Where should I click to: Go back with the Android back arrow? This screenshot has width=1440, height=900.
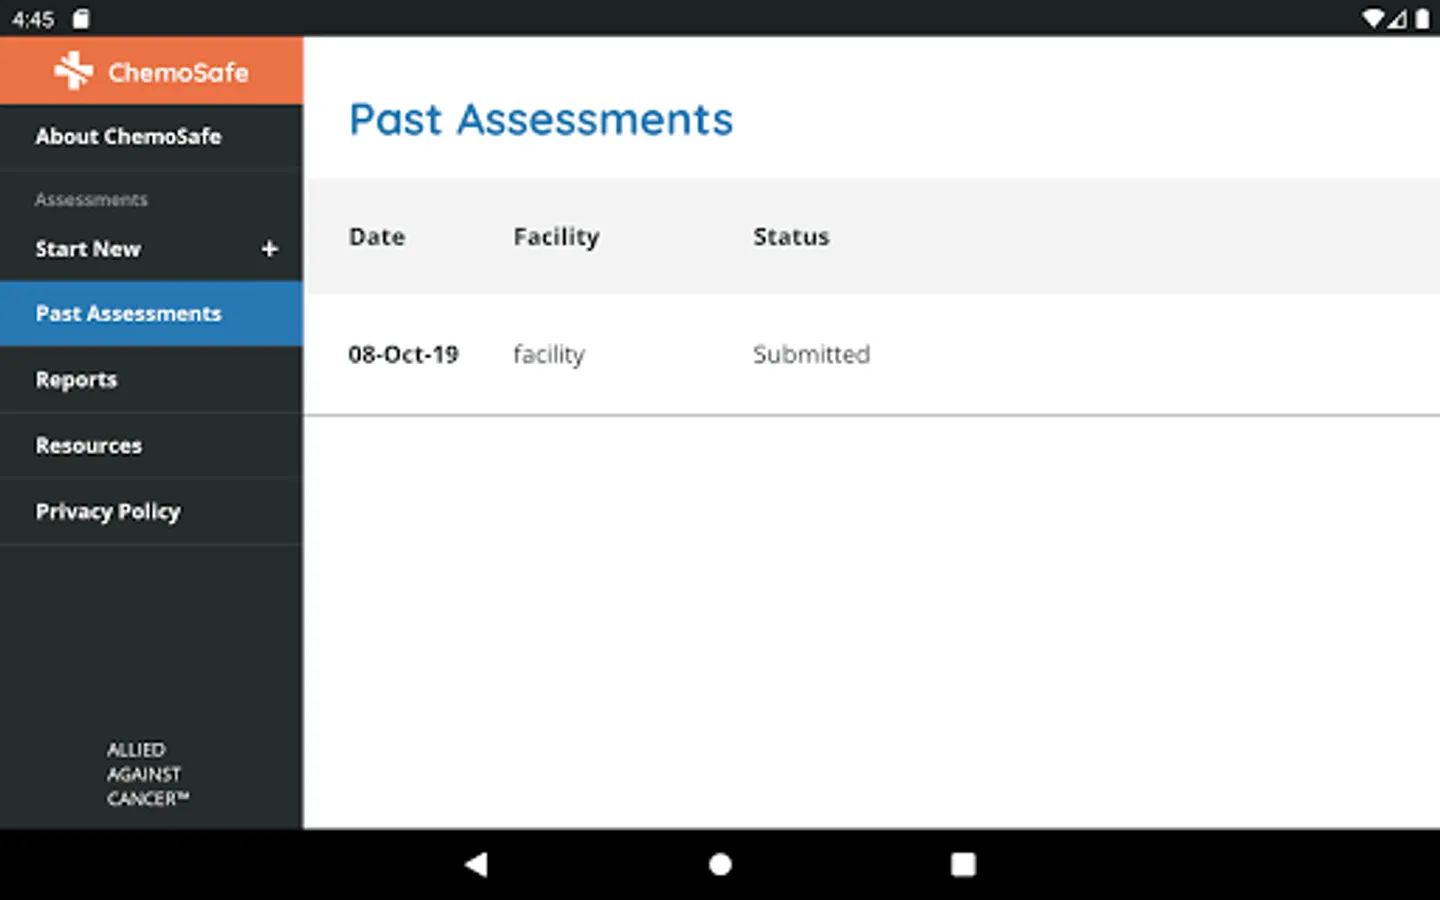point(476,864)
